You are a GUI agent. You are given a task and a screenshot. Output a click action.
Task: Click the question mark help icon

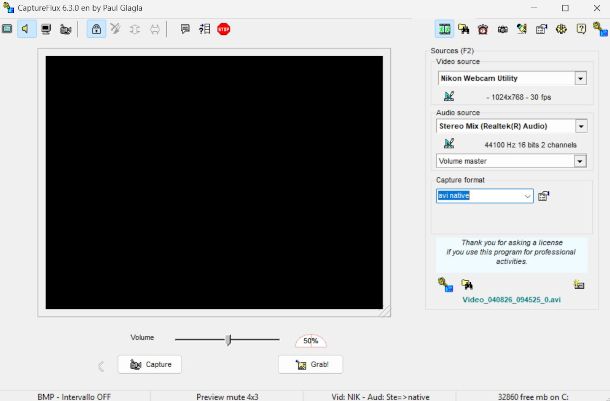point(581,29)
